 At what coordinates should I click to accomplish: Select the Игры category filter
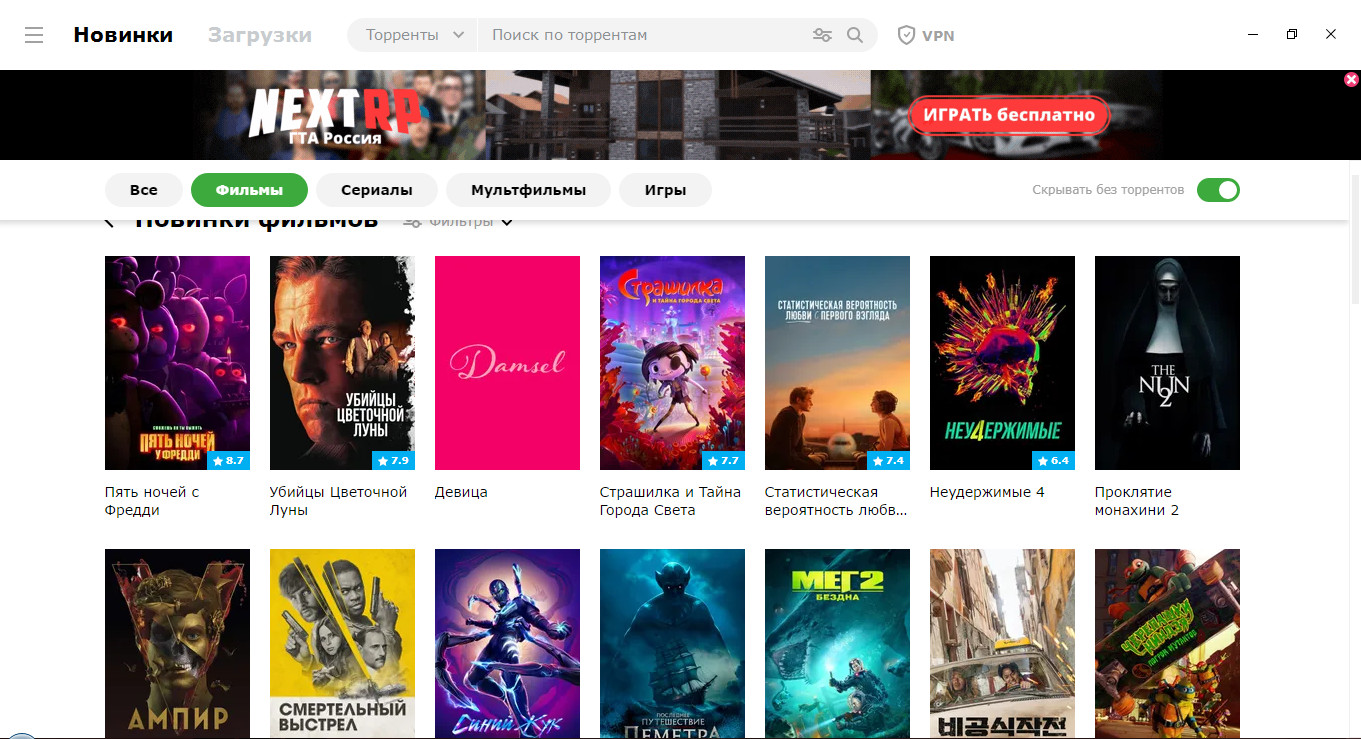pos(665,190)
